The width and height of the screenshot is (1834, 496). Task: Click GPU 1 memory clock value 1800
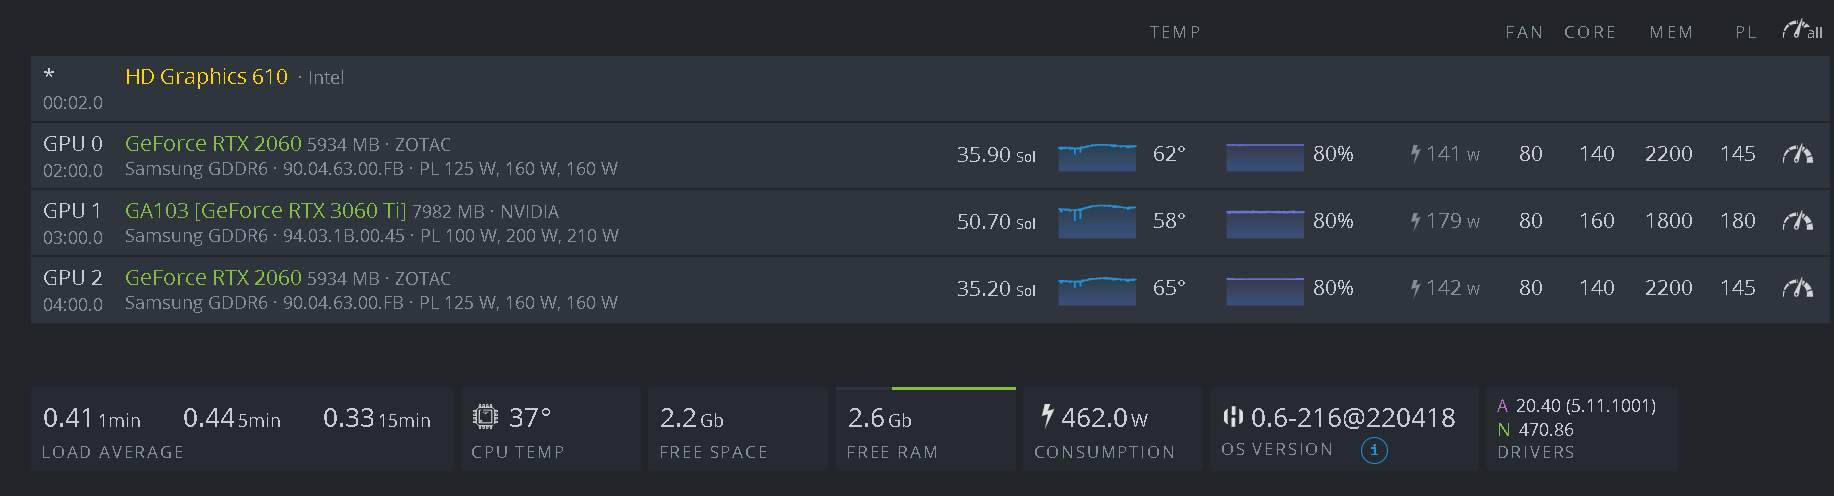click(x=1668, y=221)
